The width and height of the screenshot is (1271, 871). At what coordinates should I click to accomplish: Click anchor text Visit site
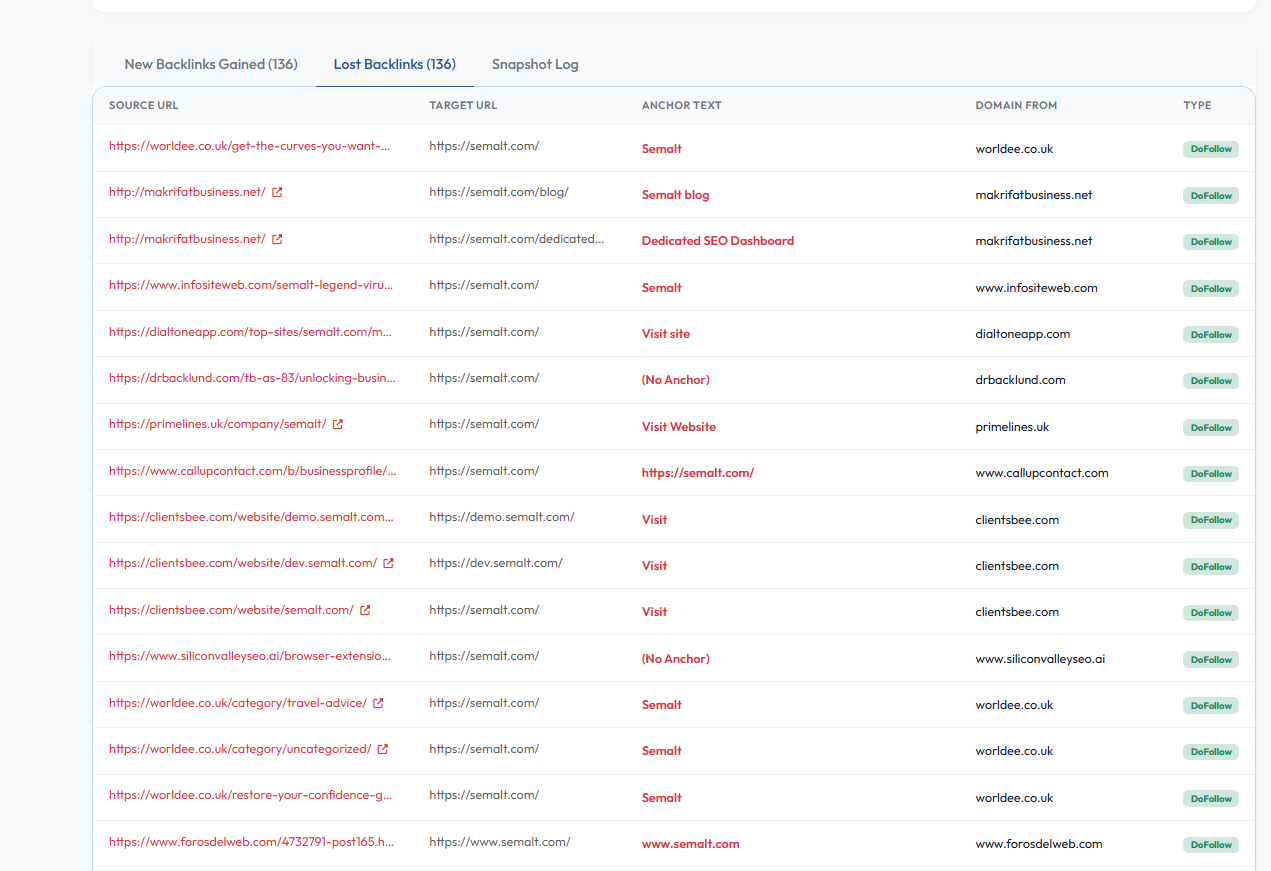pos(666,334)
